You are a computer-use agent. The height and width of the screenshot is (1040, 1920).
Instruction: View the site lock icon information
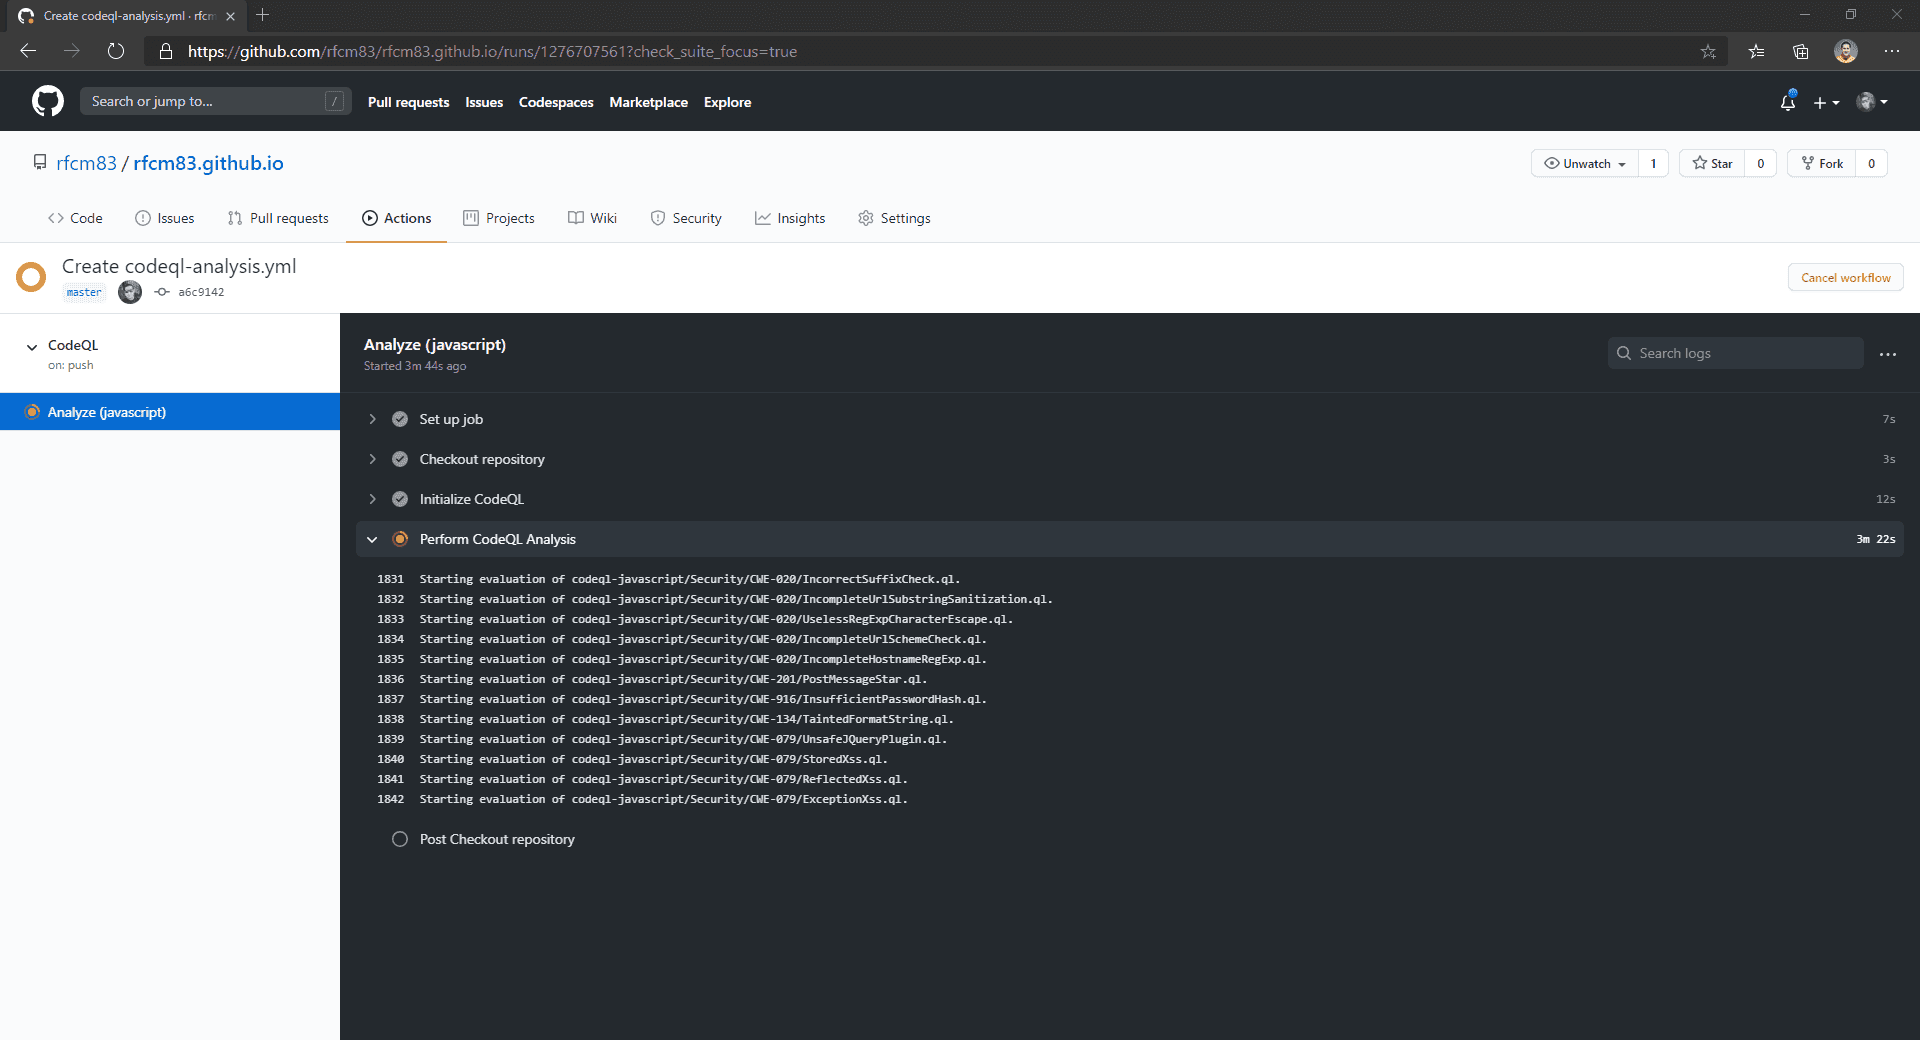tap(166, 51)
